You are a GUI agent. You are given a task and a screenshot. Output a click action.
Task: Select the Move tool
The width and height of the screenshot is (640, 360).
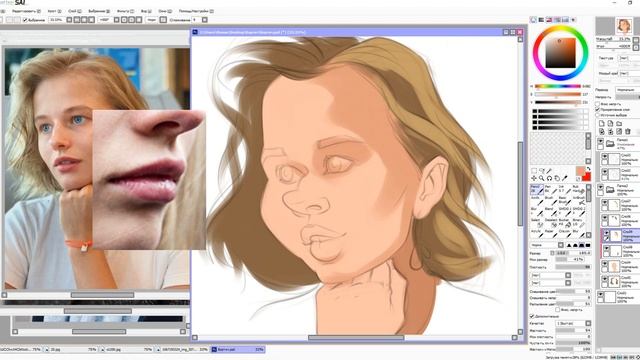(534, 178)
